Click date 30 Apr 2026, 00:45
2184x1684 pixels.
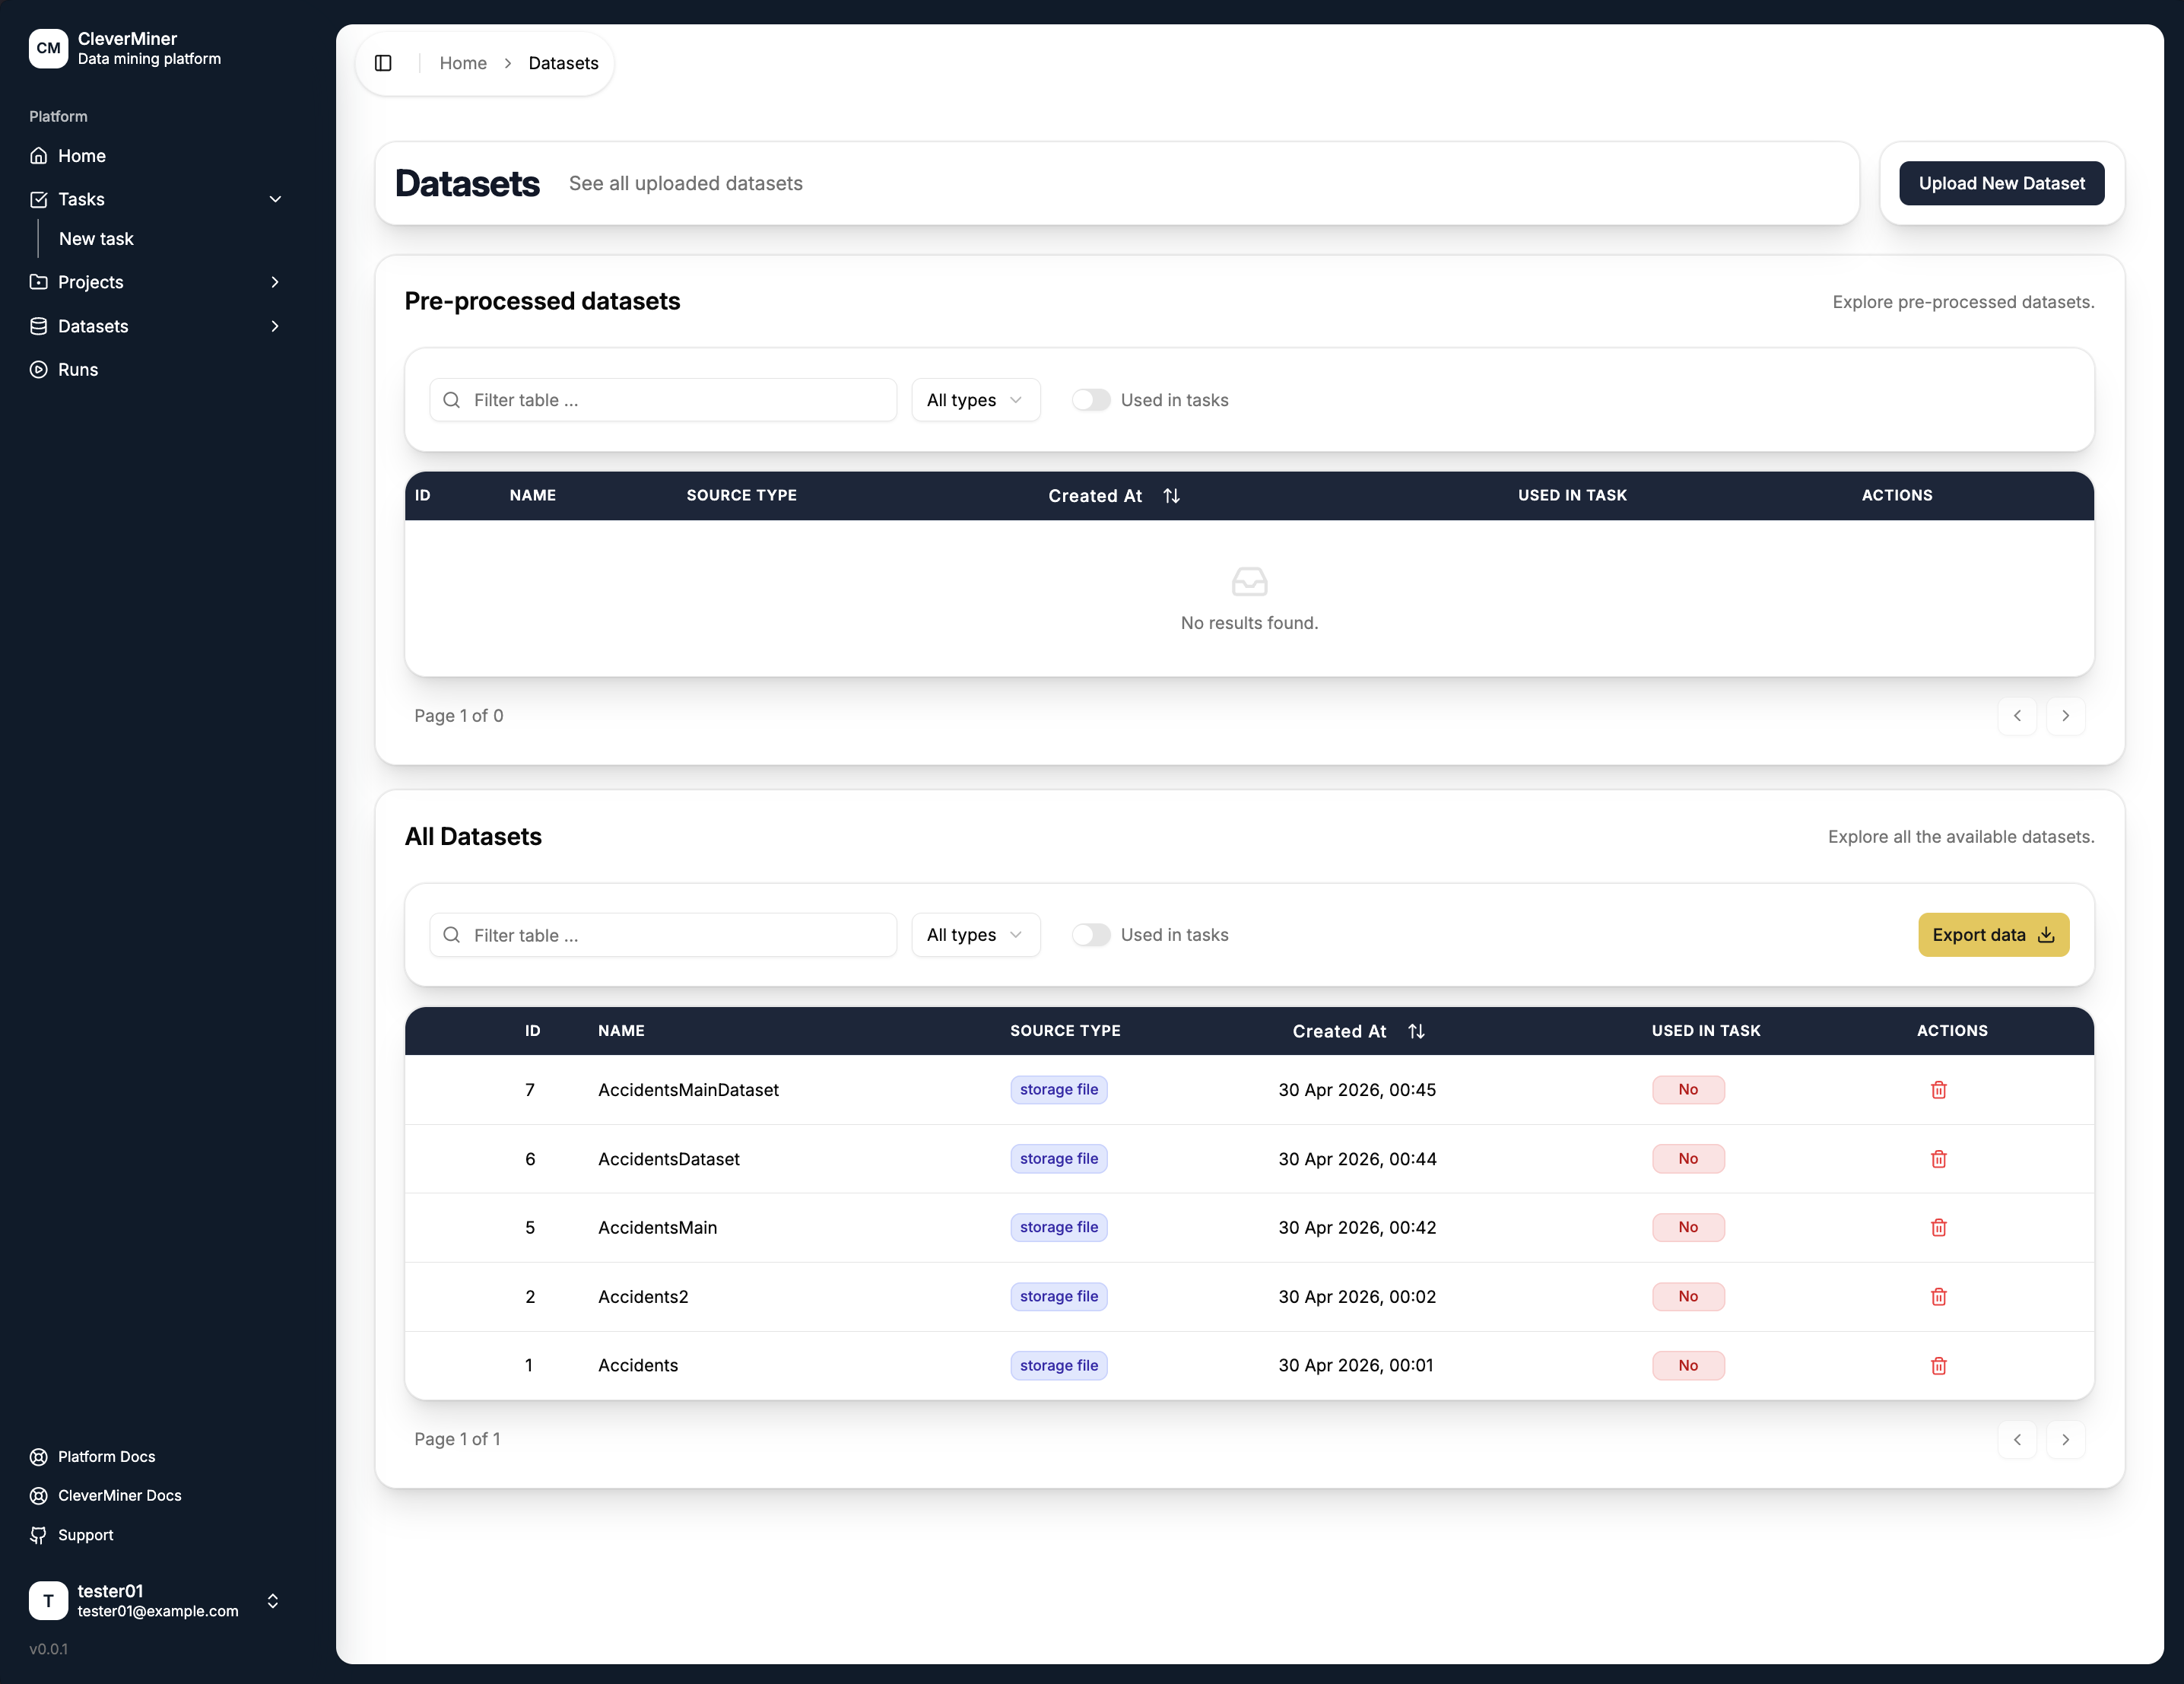pyautogui.click(x=1357, y=1089)
